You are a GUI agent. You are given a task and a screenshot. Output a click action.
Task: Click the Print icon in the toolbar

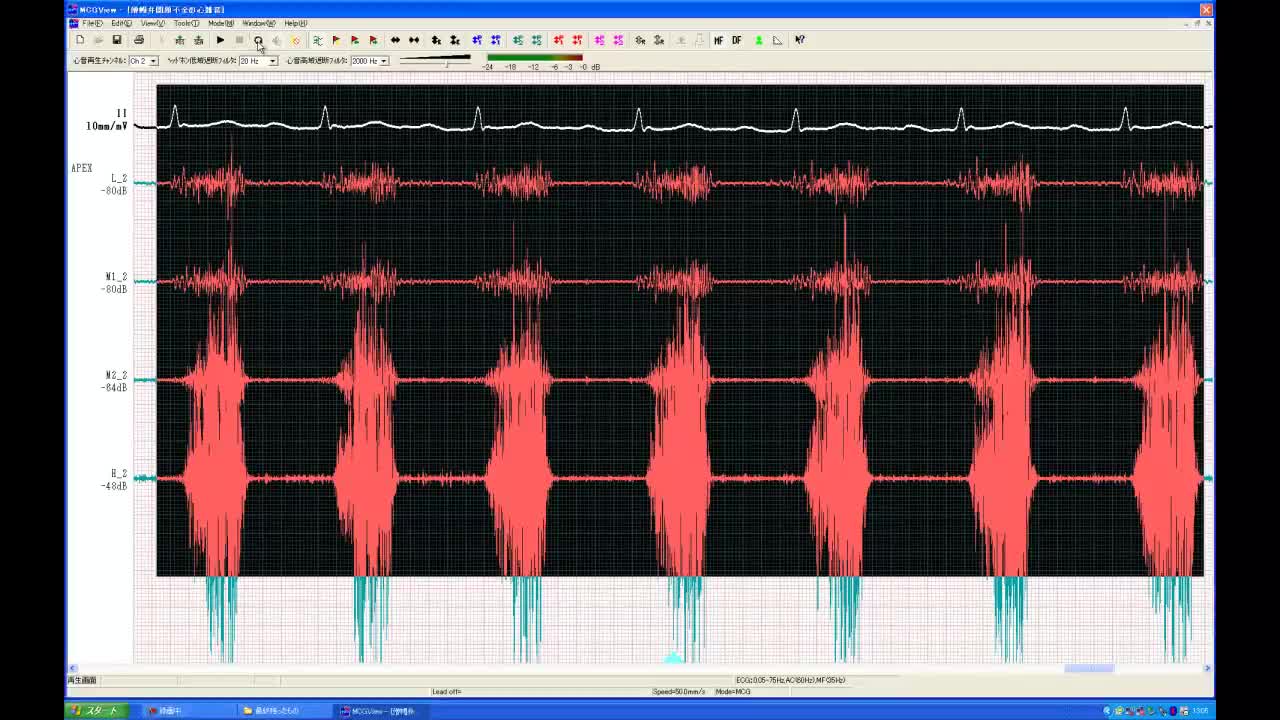tap(139, 40)
